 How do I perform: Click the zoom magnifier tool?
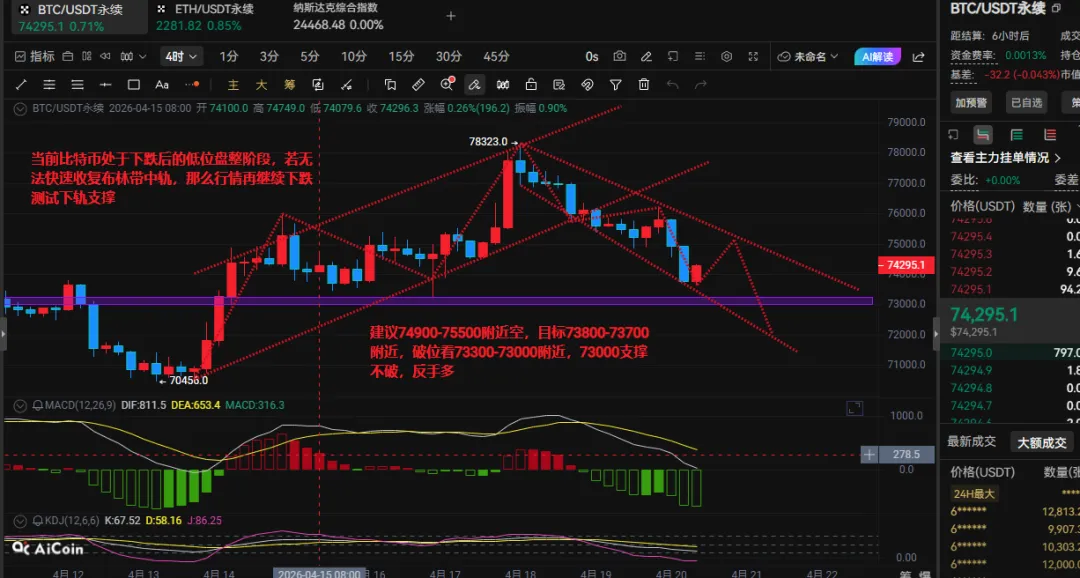[x=447, y=84]
